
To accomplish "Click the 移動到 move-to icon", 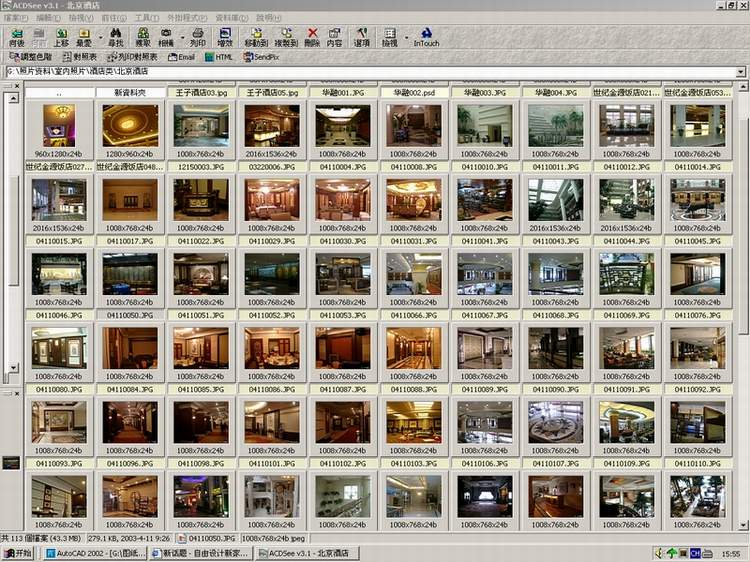I will point(256,37).
